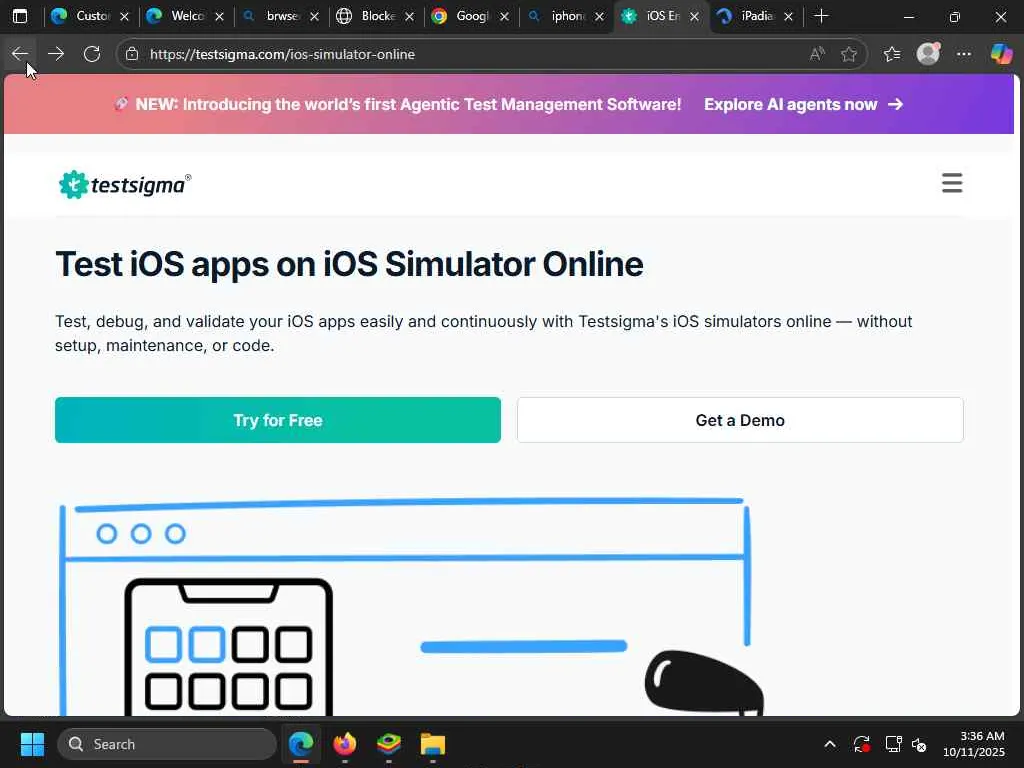Close the Custom tab
This screenshot has height=768, width=1024.
tap(125, 16)
